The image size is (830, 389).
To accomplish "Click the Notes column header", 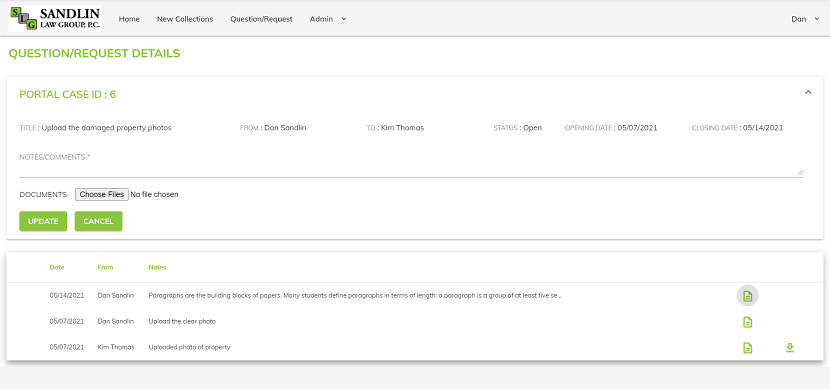I will pos(157,267).
